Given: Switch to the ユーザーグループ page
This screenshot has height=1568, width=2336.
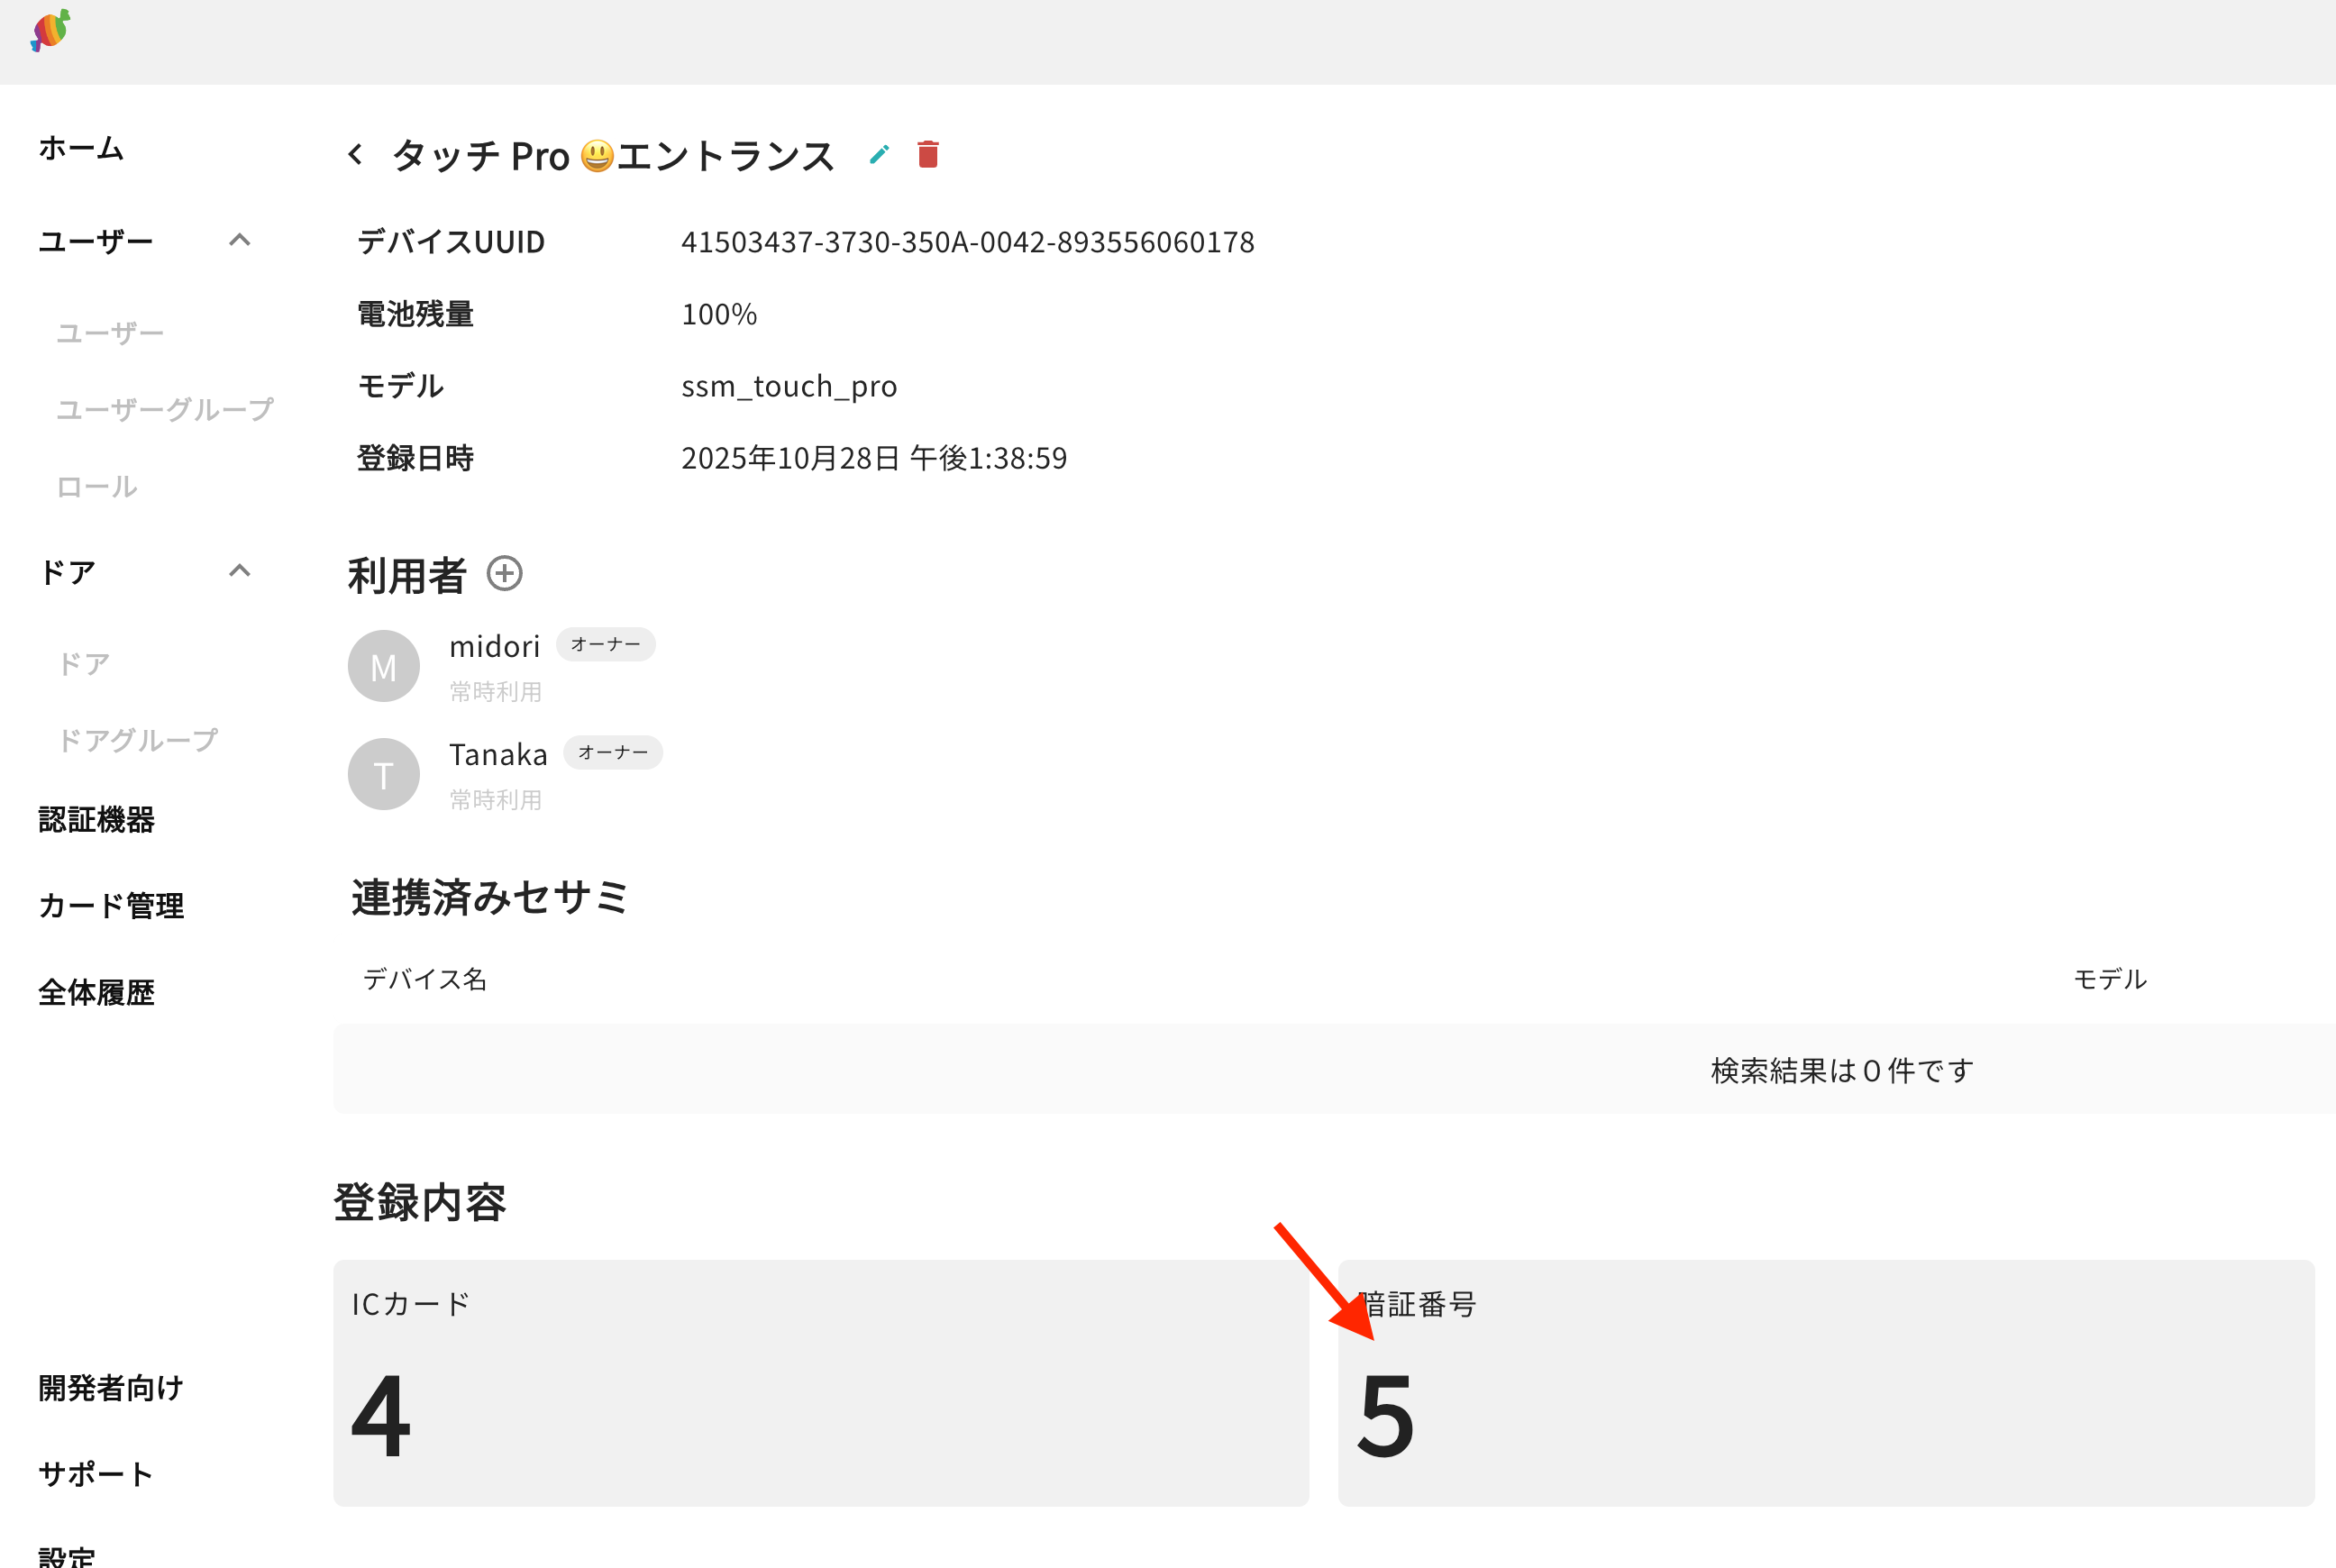Looking at the screenshot, I should pyautogui.click(x=165, y=407).
